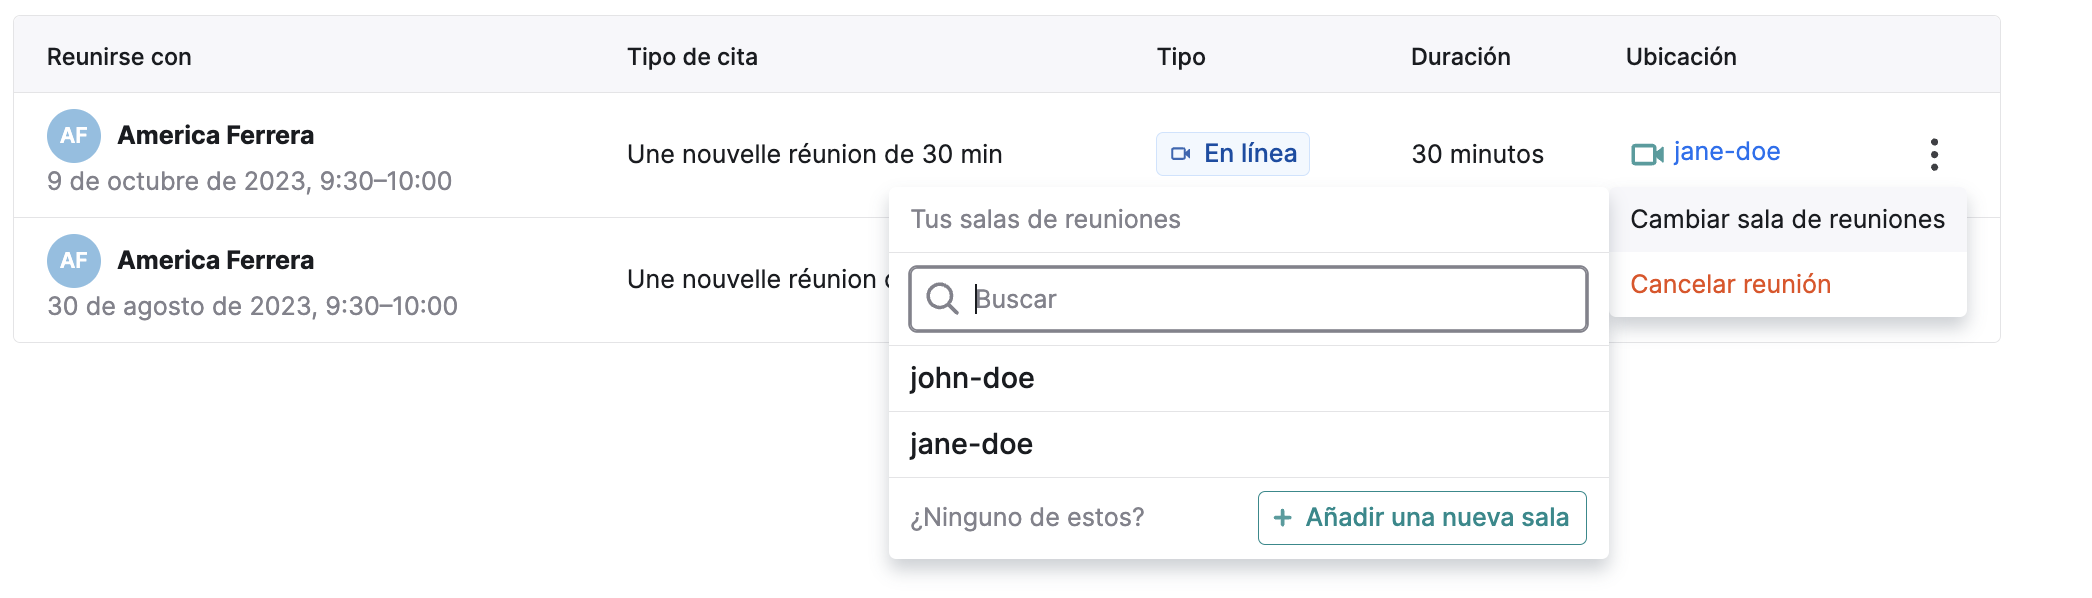Click the video camera icon beside jane-doe
The height and width of the screenshot is (598, 2092).
pyautogui.click(x=1647, y=154)
